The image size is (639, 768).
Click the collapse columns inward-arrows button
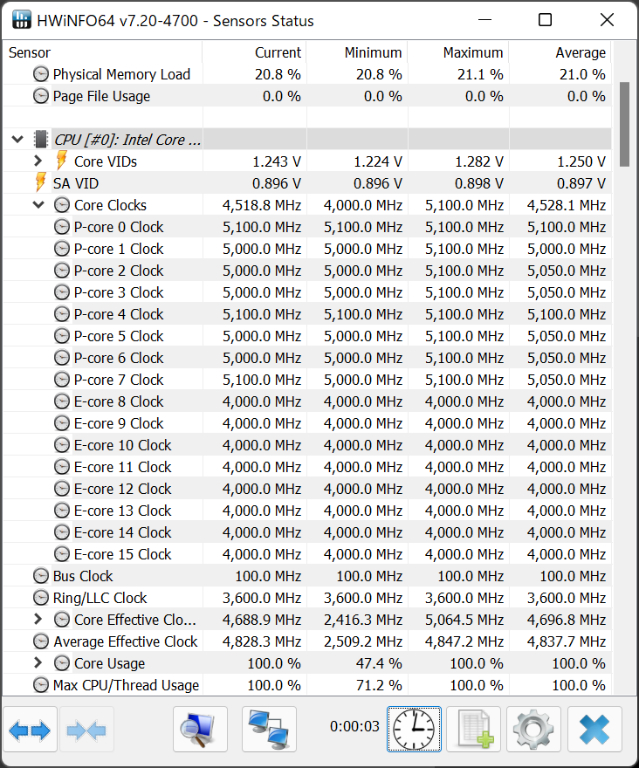click(x=86, y=730)
